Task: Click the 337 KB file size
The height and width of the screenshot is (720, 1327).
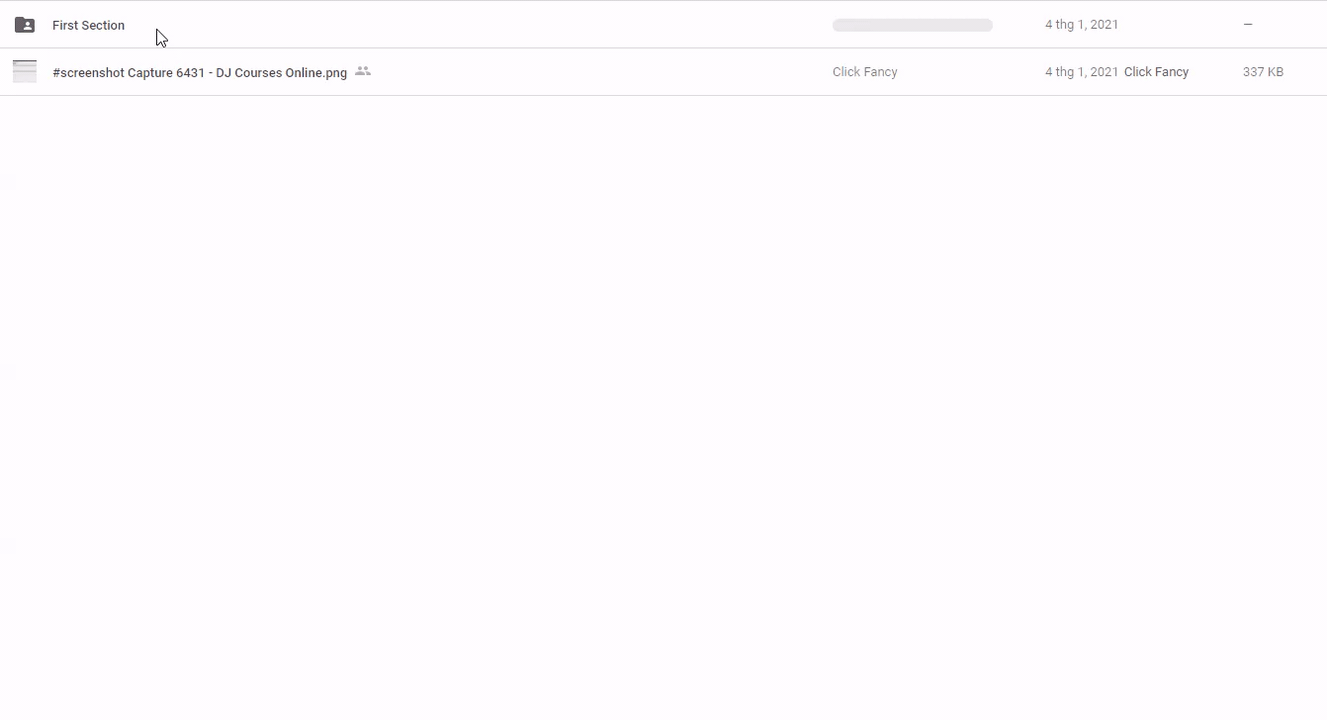Action: tap(1262, 72)
